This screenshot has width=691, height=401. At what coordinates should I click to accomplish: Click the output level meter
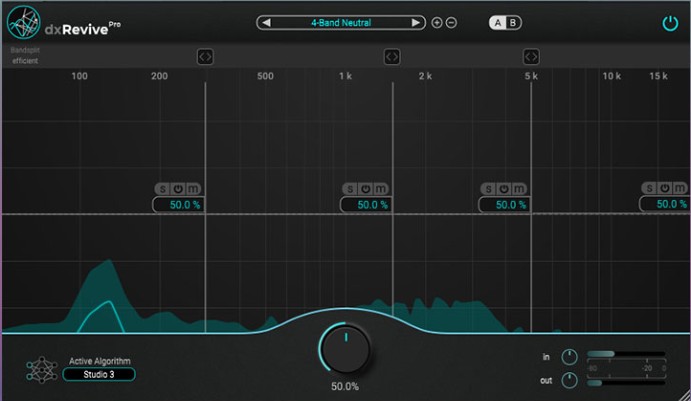tap(626, 383)
